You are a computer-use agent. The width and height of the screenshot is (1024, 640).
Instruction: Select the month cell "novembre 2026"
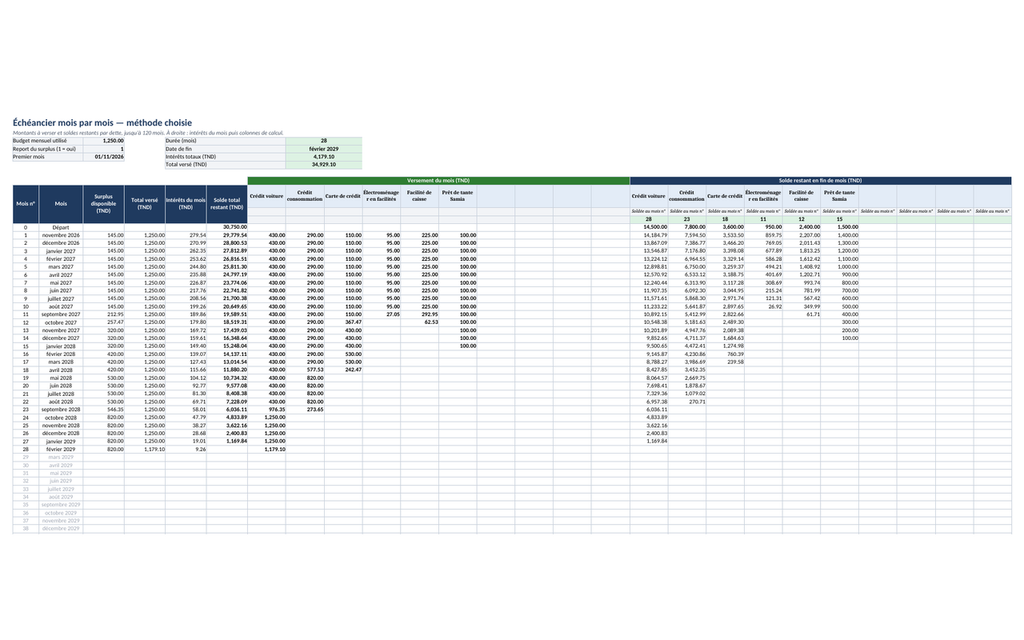coord(61,235)
